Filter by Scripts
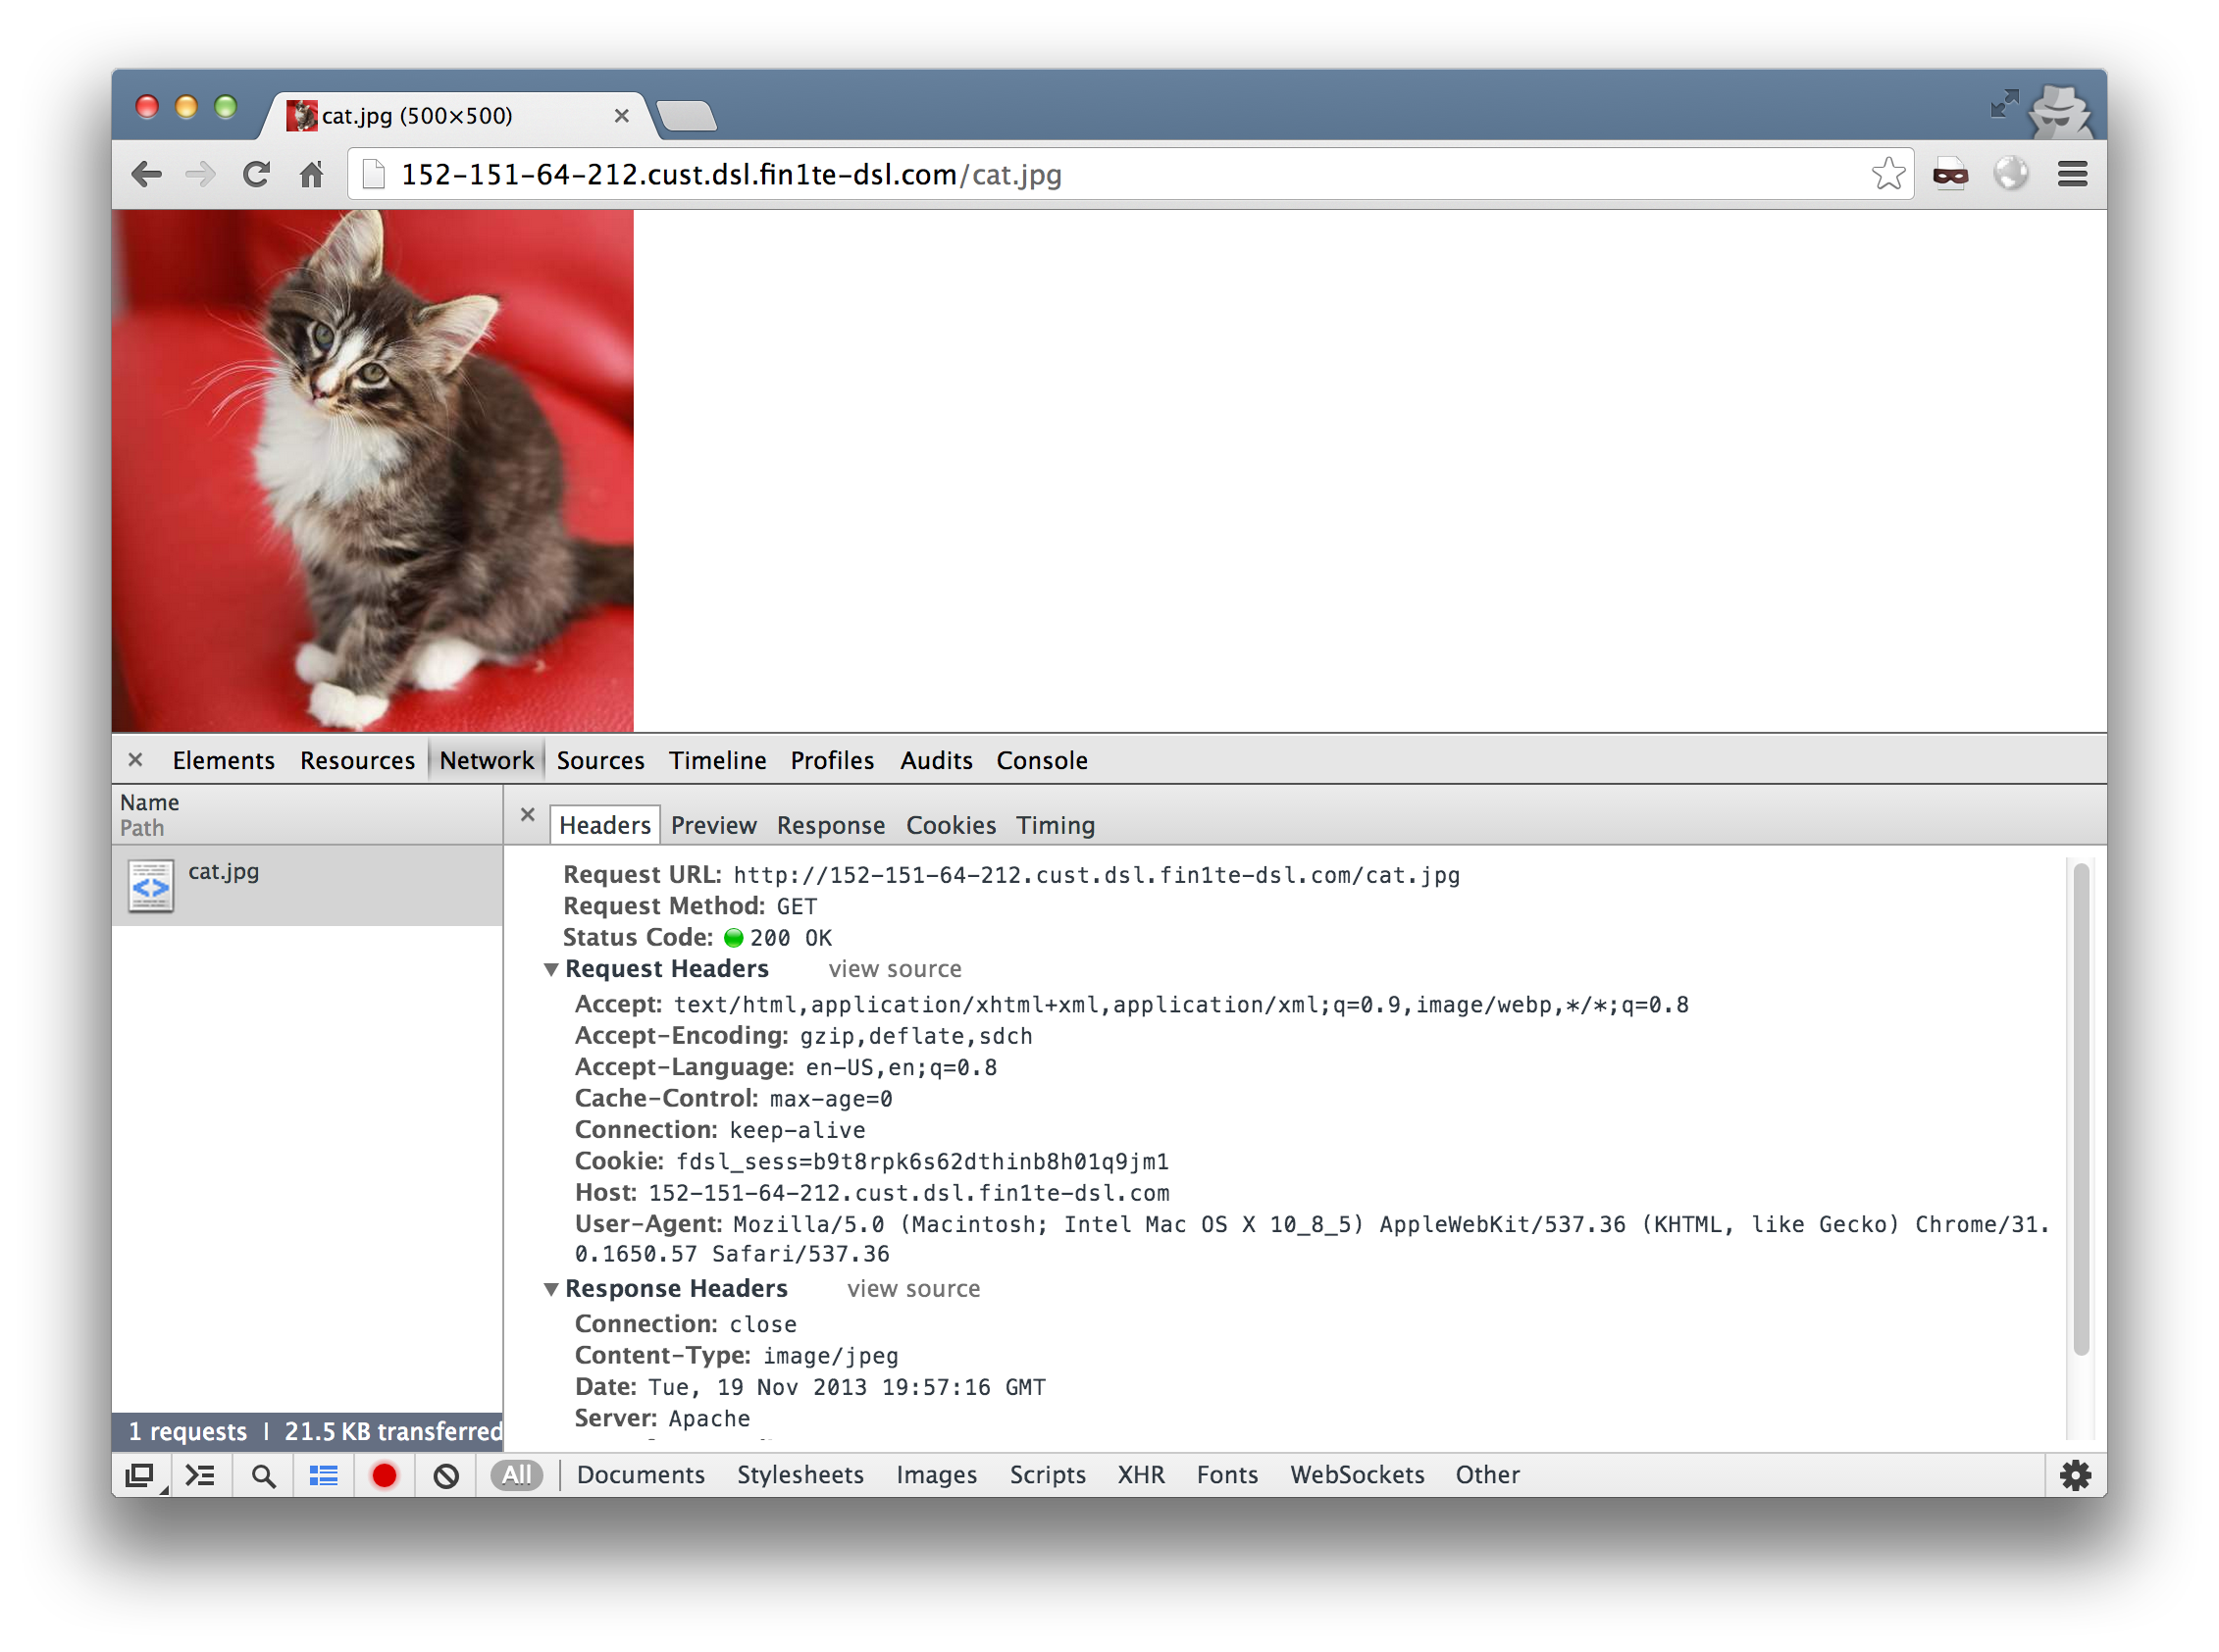Screen dimensions: 2219x1652 coord(1047,1475)
